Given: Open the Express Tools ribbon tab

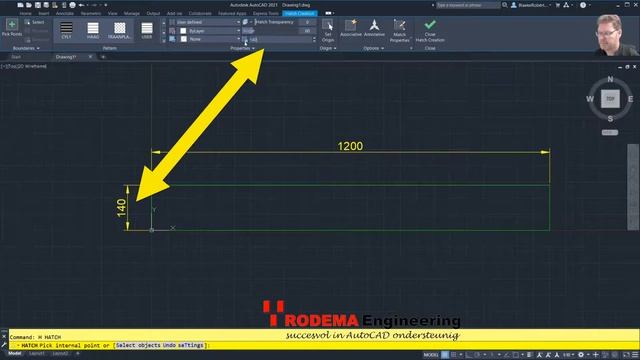Looking at the screenshot, I should [x=266, y=13].
